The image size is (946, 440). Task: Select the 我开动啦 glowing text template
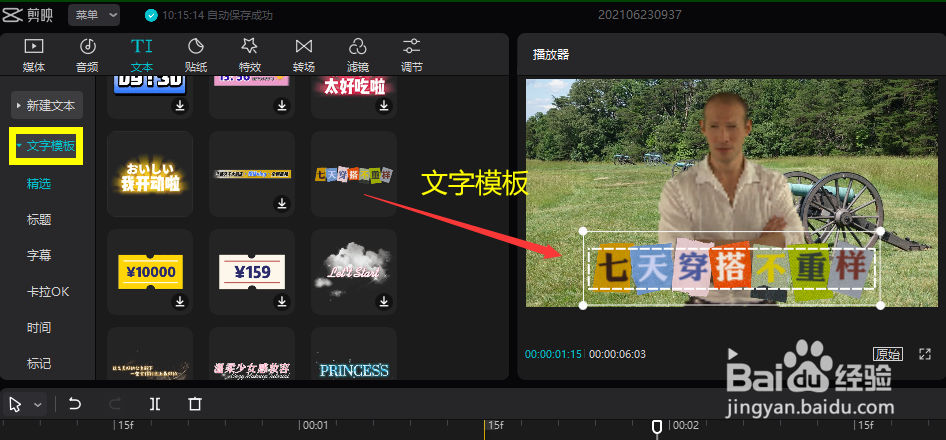tap(150, 174)
